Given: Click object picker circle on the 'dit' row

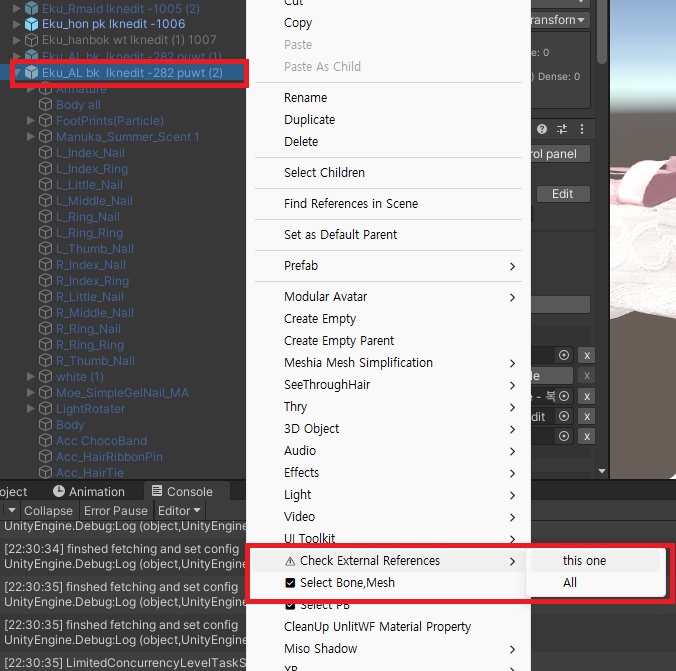Looking at the screenshot, I should 564,416.
